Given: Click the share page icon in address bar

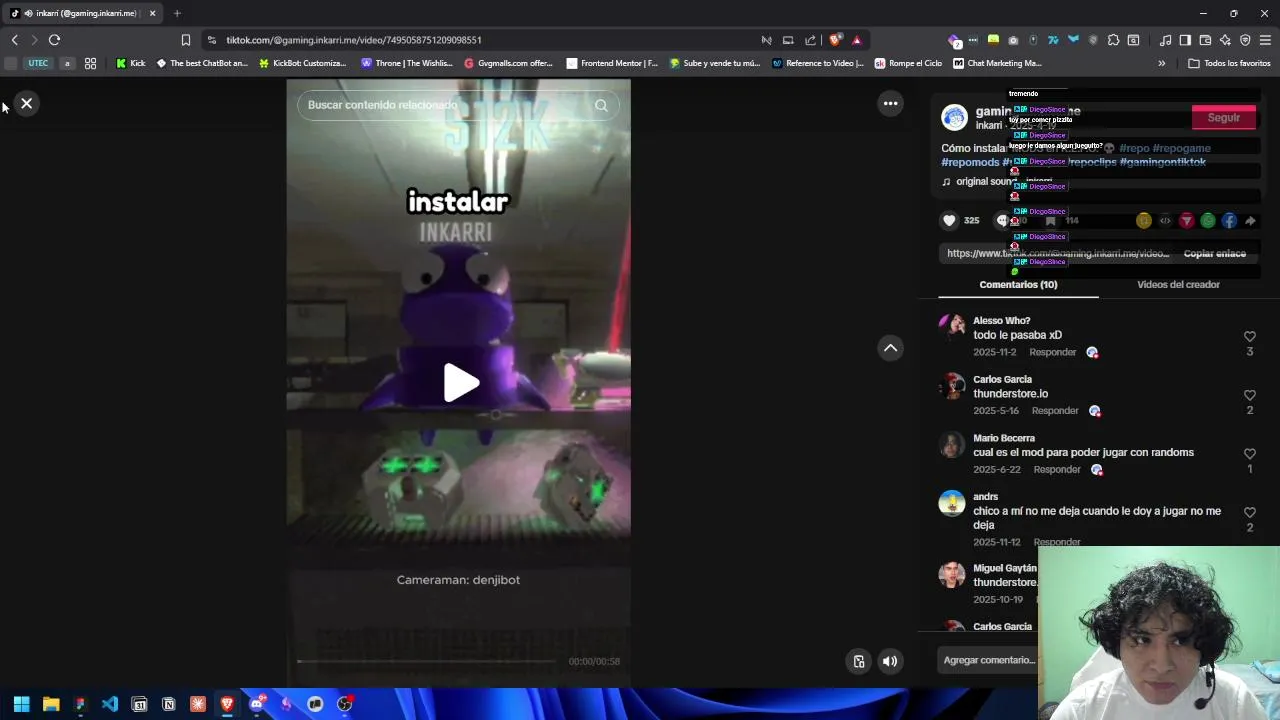Looking at the screenshot, I should coord(810,40).
